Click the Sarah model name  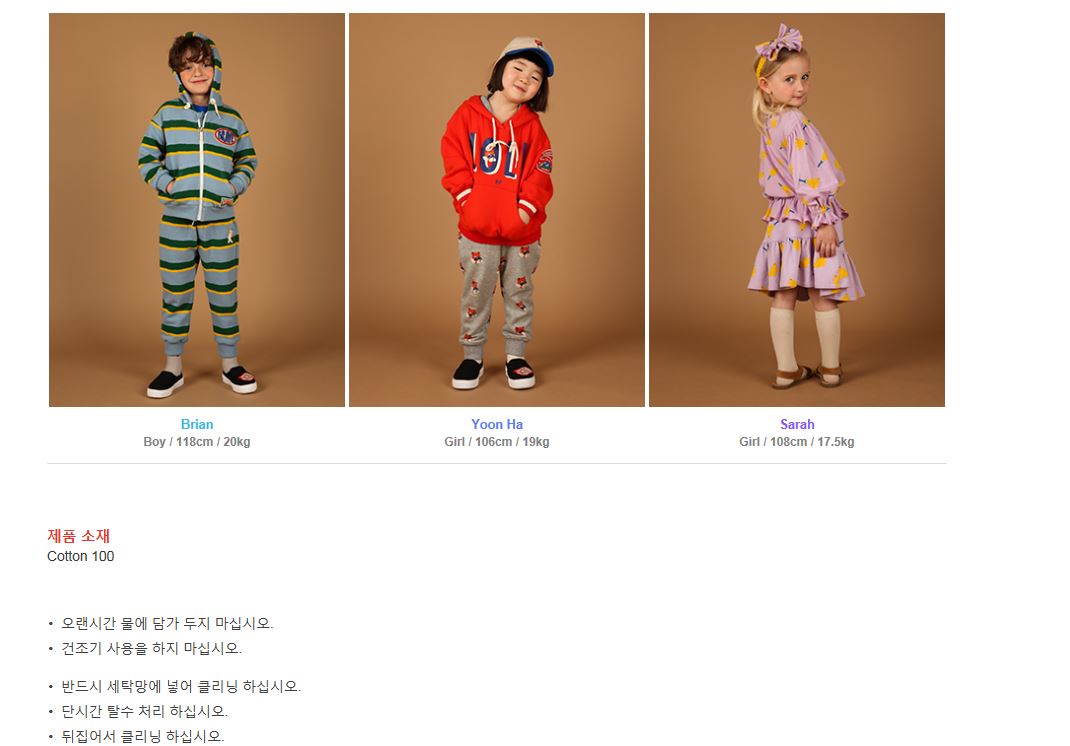coord(797,424)
